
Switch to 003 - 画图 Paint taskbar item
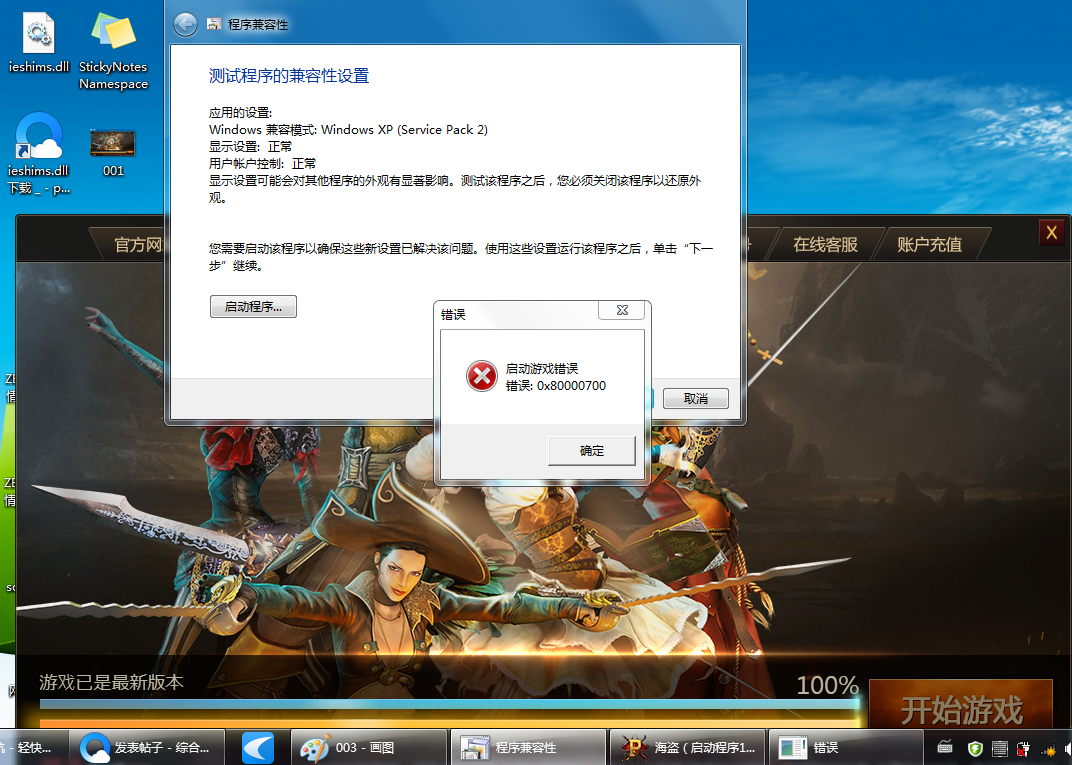369,747
